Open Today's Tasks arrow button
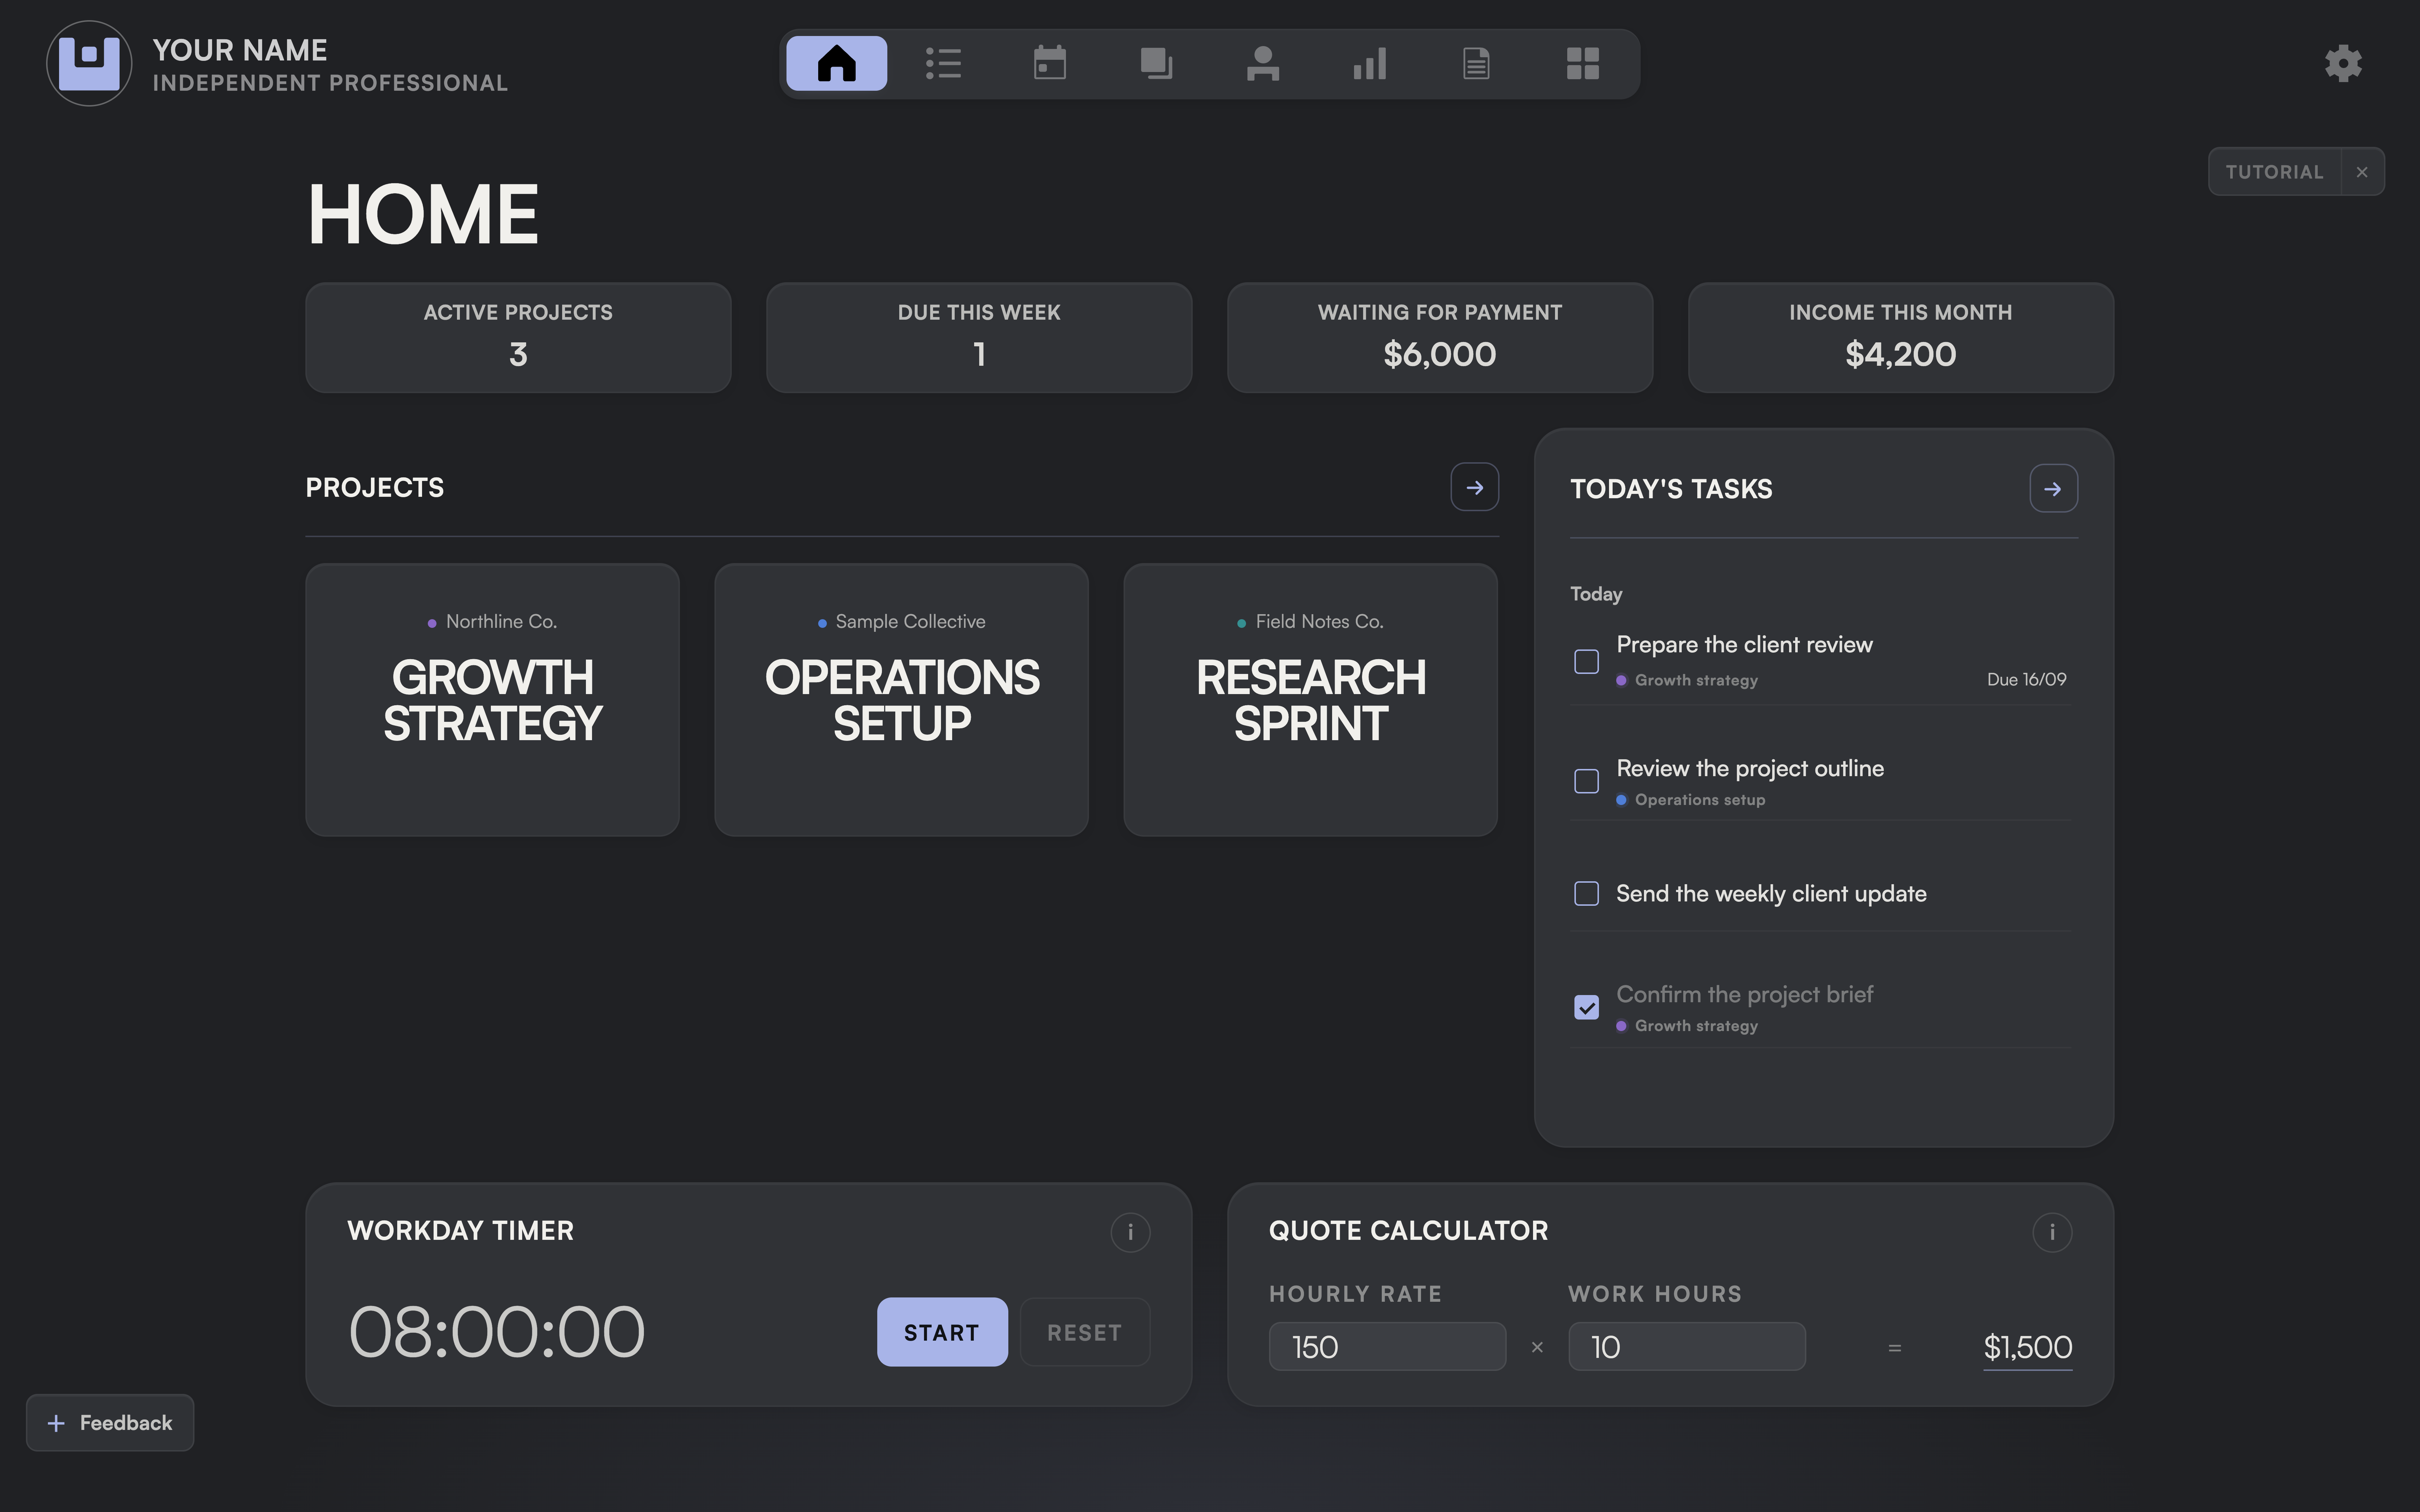 [x=2053, y=488]
